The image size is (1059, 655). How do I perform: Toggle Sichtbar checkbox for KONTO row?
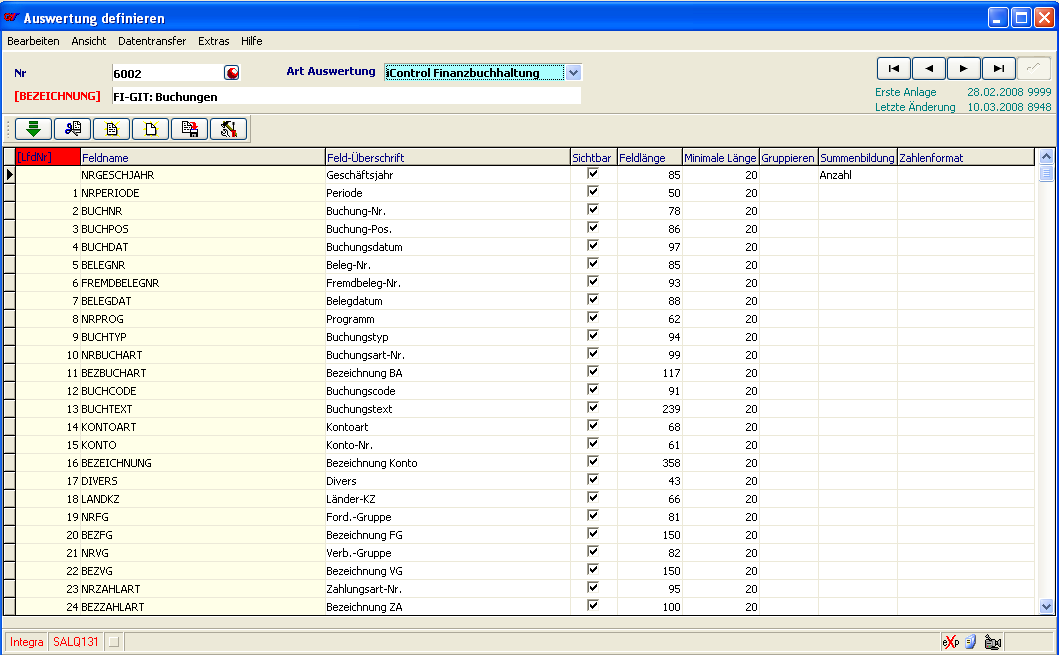click(x=593, y=444)
